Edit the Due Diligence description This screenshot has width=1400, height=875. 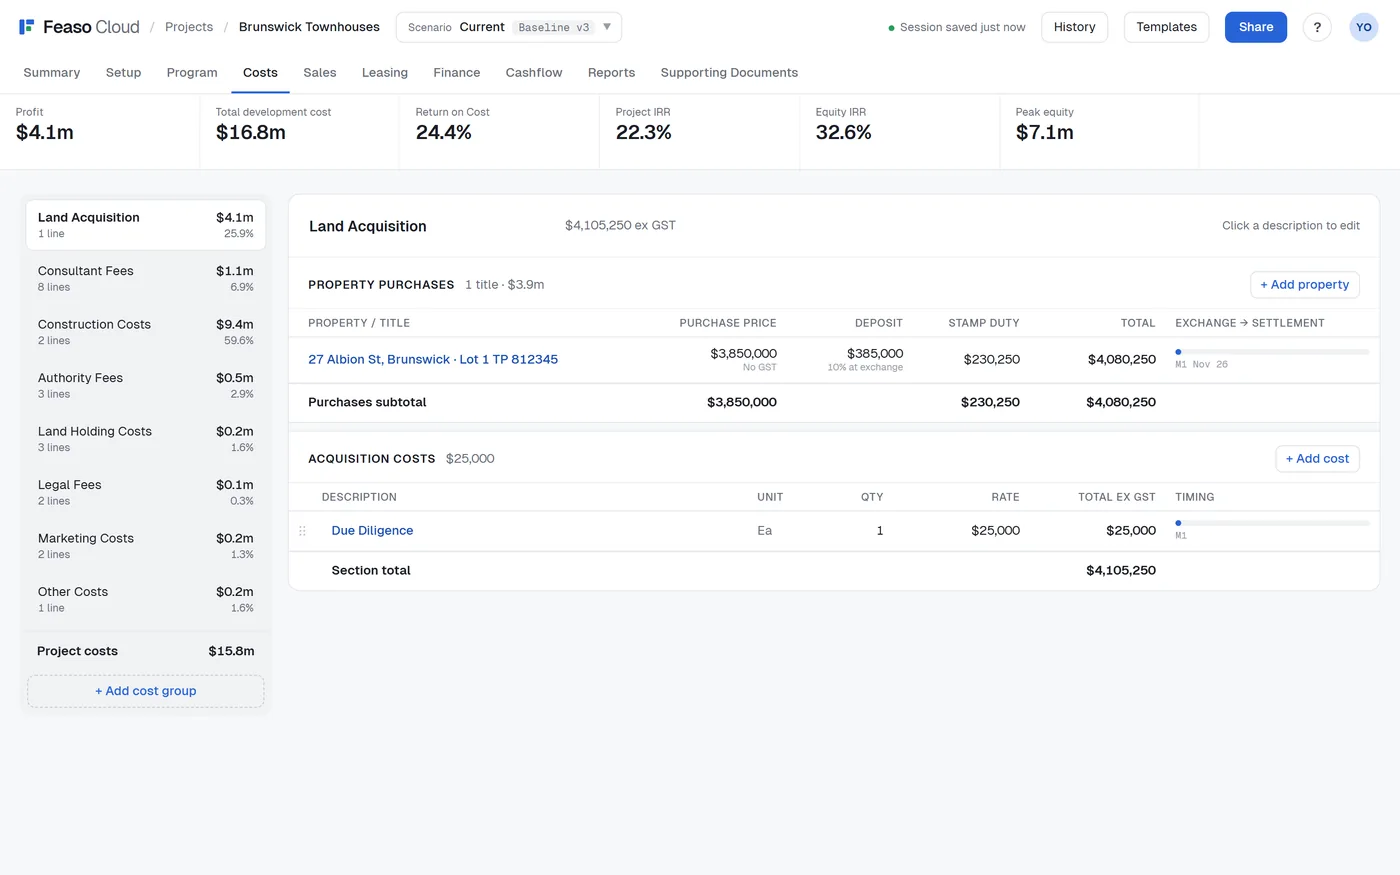pos(372,531)
